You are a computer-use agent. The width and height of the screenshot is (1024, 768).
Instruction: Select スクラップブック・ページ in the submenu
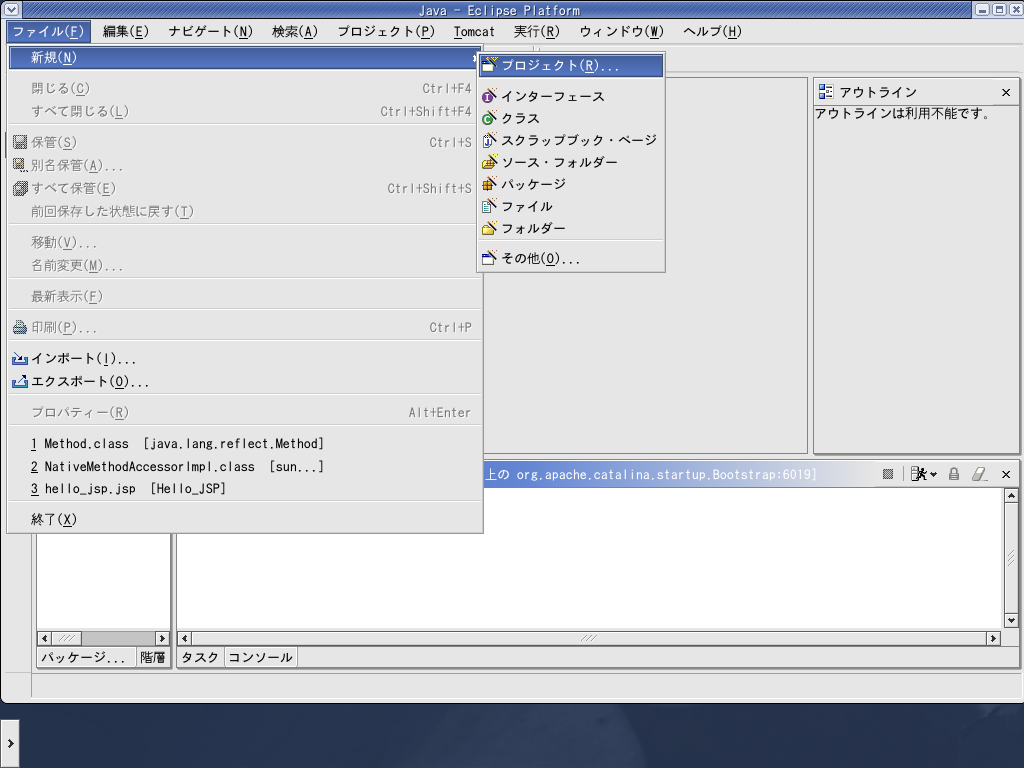tap(571, 140)
